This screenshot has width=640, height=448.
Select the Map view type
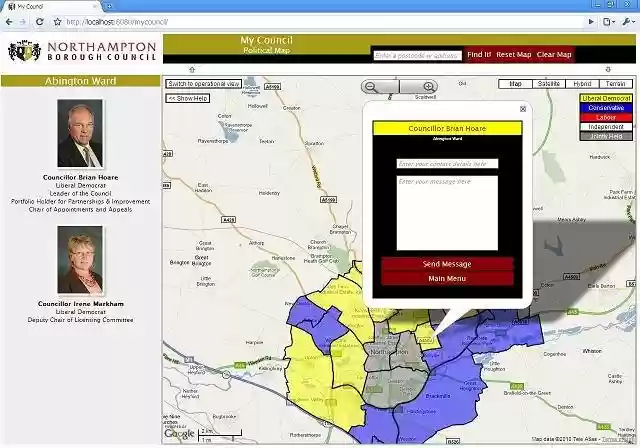point(516,84)
